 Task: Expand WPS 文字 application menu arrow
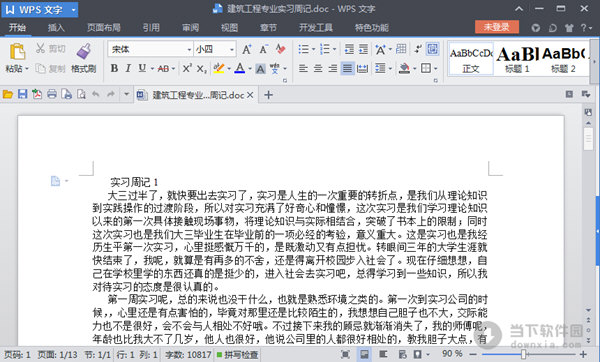coord(73,10)
